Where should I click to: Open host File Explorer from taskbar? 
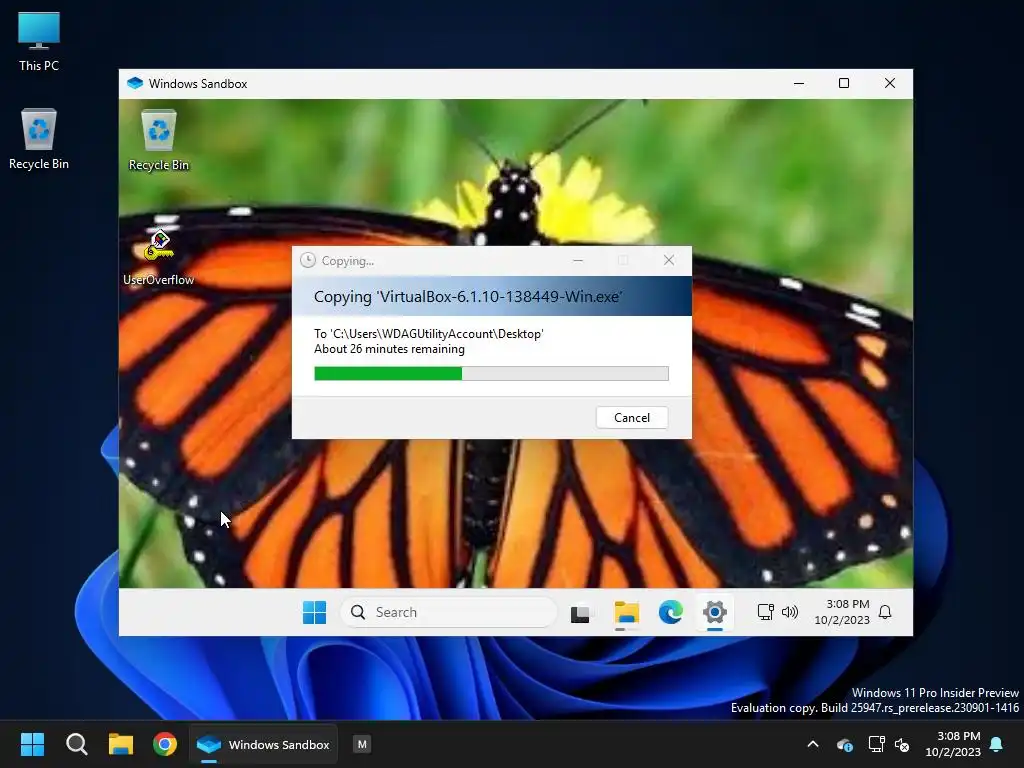[121, 744]
